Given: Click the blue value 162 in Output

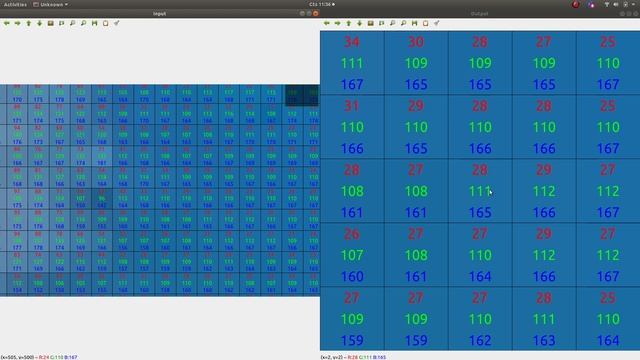Looking at the screenshot, I should pos(480,340).
